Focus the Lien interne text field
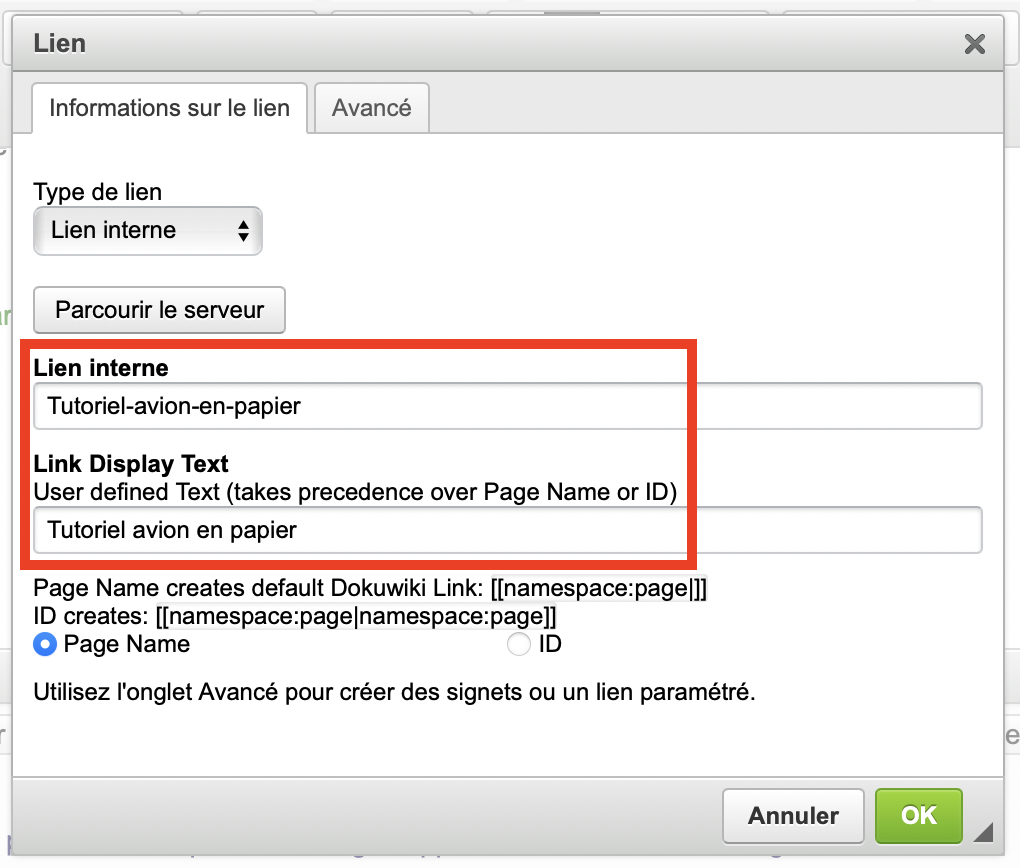Viewport: 1020px width, 868px height. click(x=507, y=407)
